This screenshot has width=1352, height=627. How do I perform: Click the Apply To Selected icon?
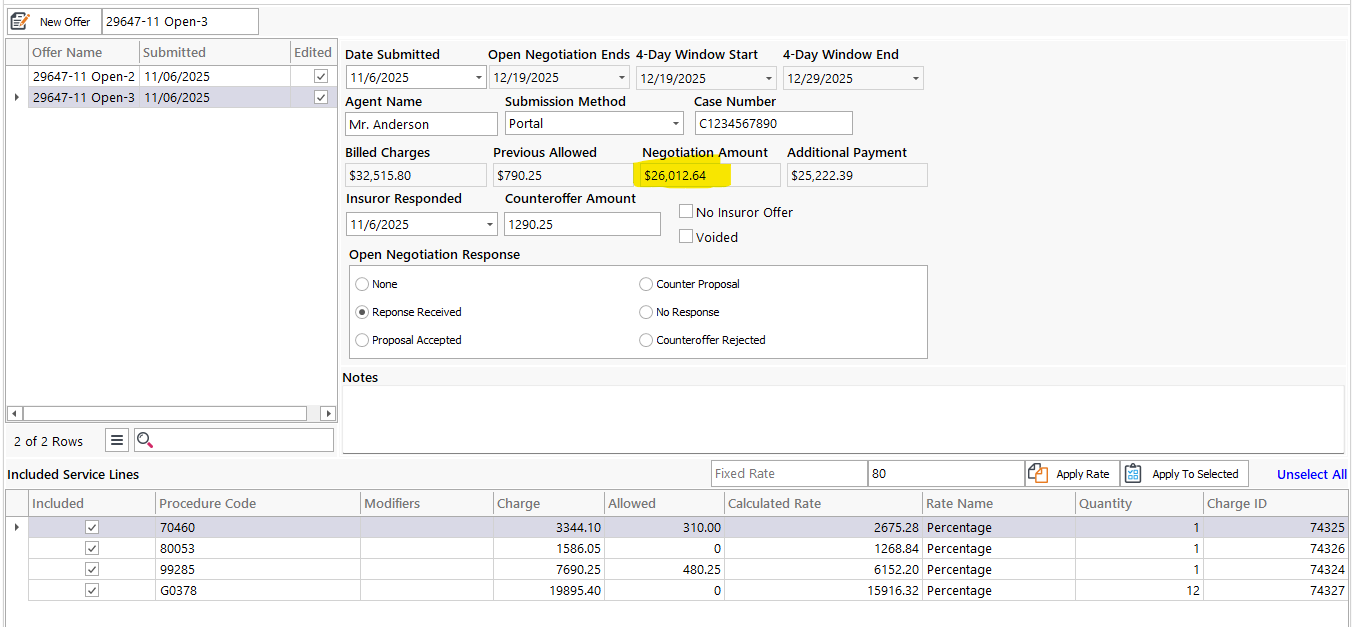coord(1133,474)
